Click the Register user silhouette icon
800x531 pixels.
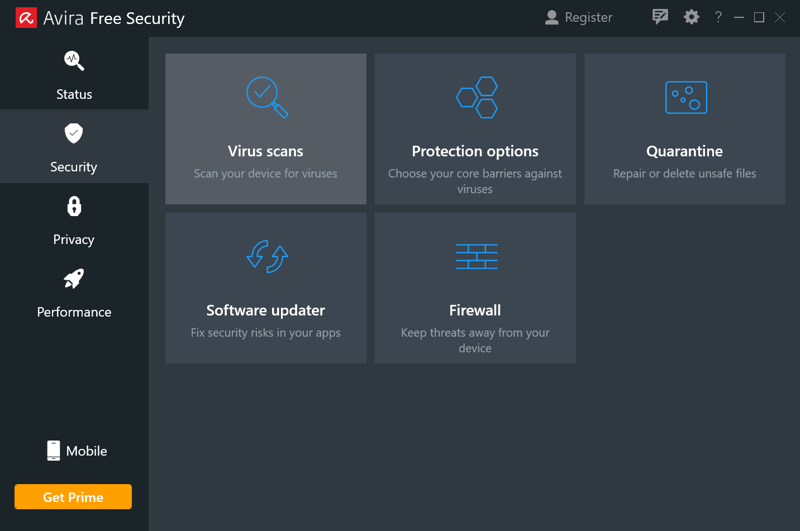(552, 17)
